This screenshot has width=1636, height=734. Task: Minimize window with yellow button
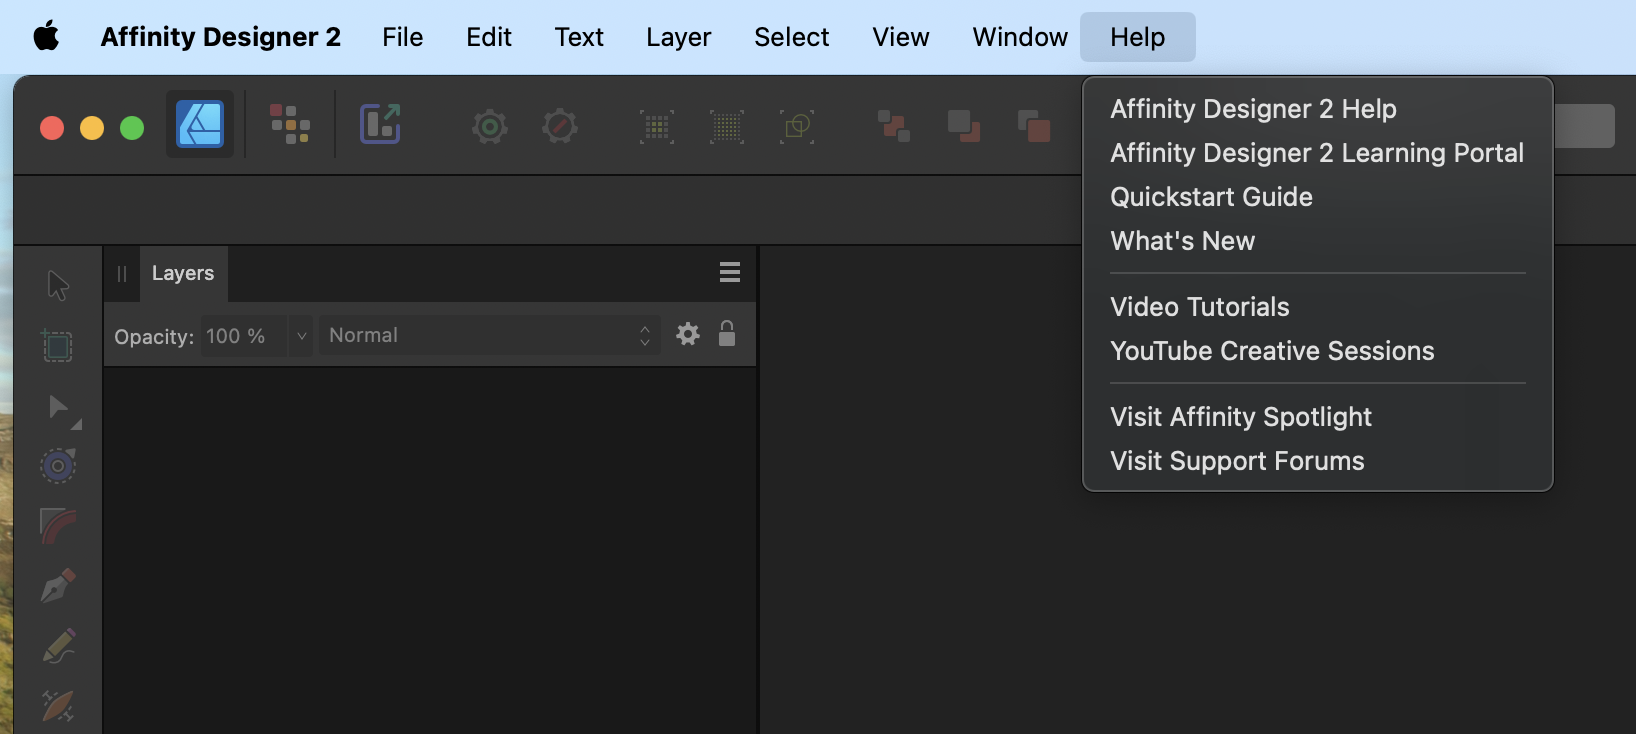click(x=92, y=128)
